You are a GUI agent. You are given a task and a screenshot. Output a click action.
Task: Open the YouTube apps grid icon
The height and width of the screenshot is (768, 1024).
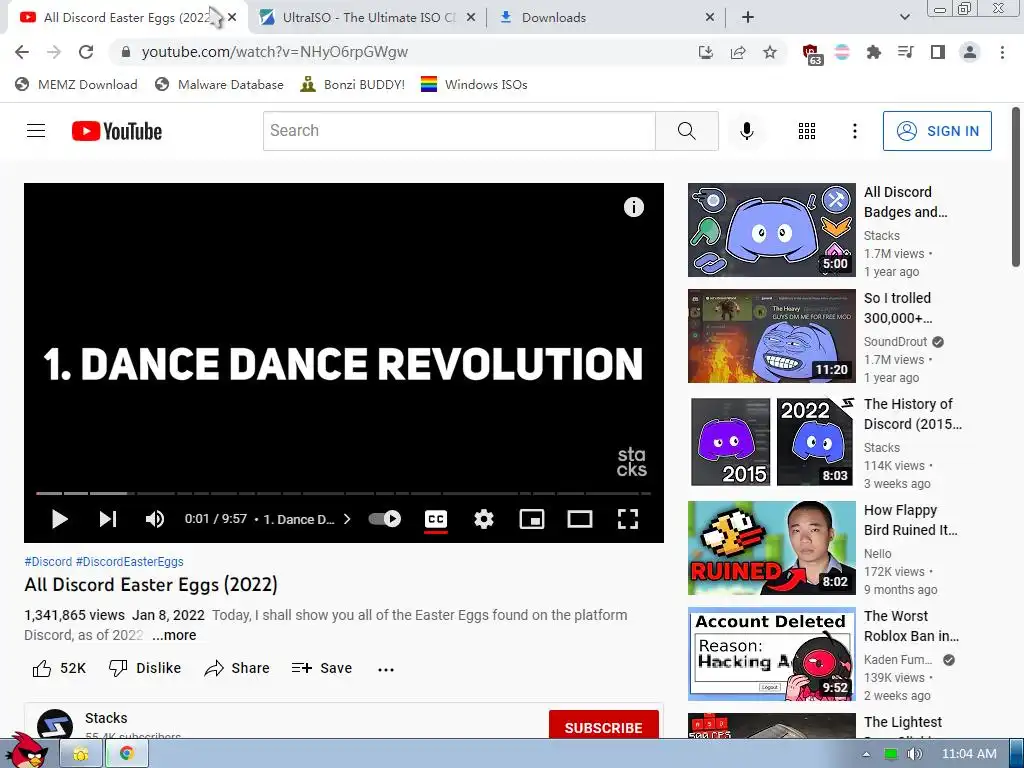pyautogui.click(x=807, y=131)
